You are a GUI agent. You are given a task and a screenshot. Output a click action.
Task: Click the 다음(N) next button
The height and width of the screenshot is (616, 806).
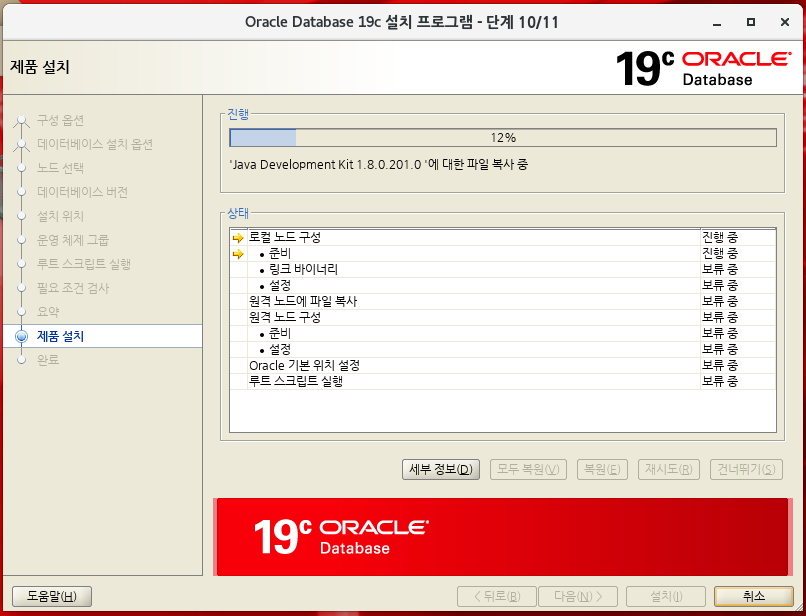[x=578, y=596]
